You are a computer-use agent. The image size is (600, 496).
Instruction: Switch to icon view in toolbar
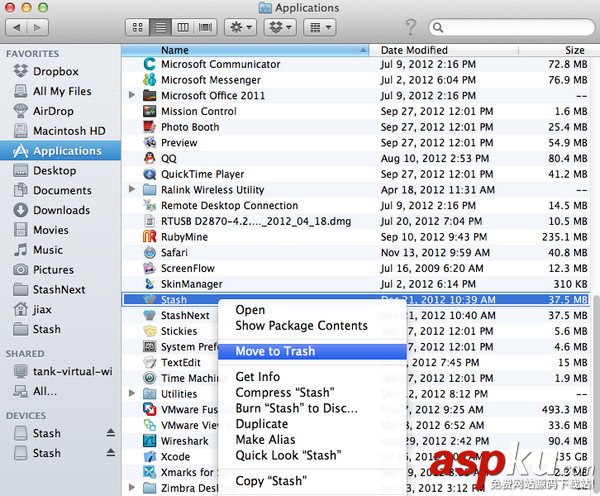[137, 28]
